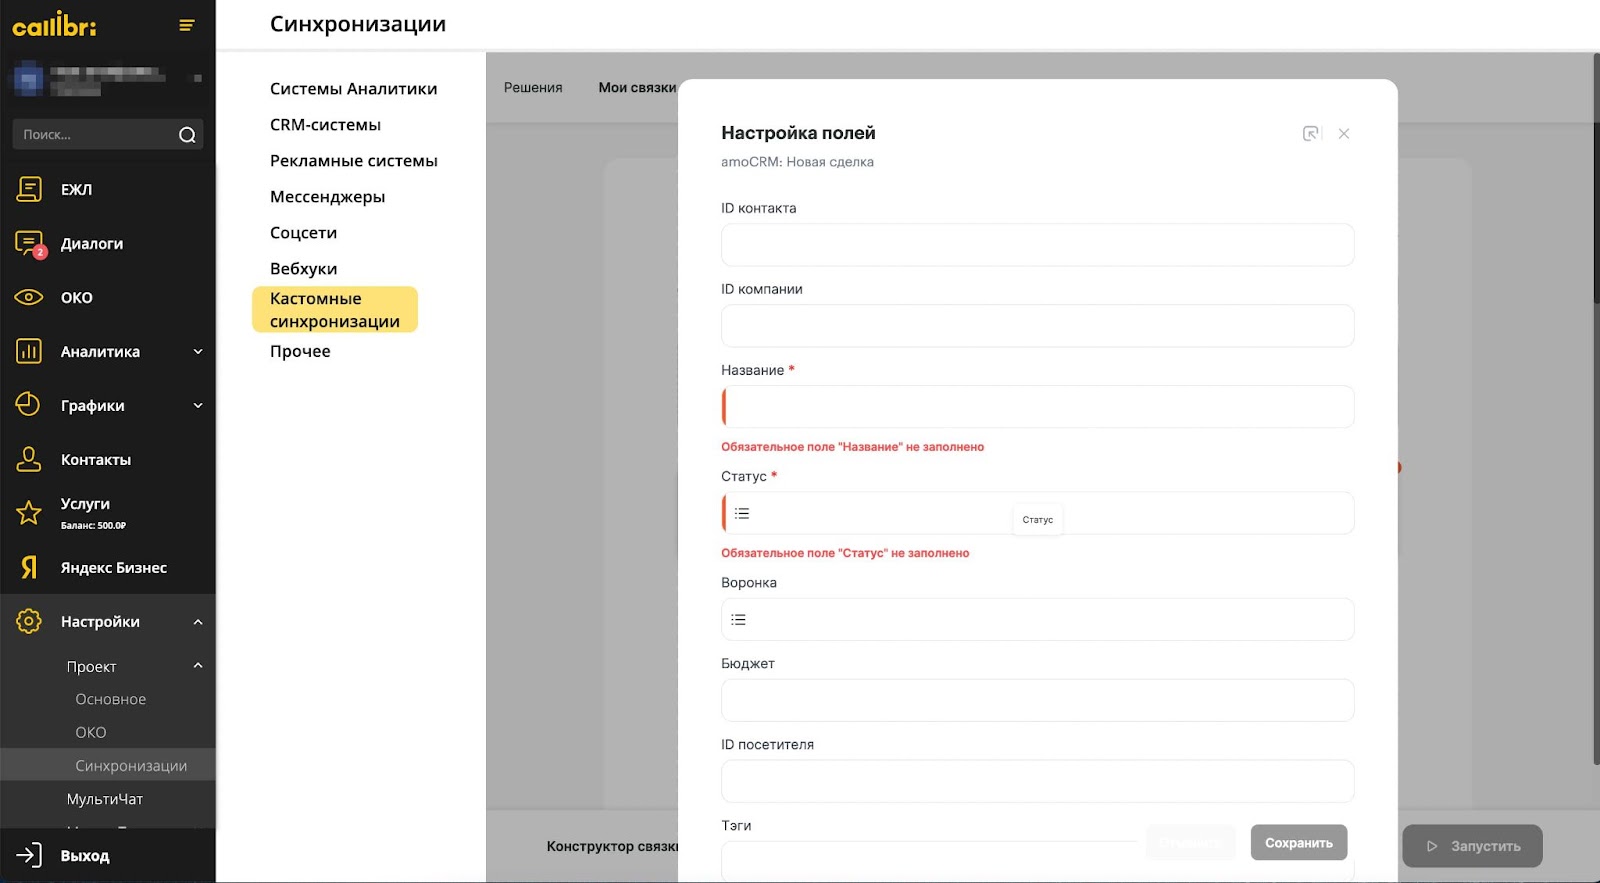Open the Статус dropdown field
The height and width of the screenshot is (883, 1600).
pos(1038,513)
